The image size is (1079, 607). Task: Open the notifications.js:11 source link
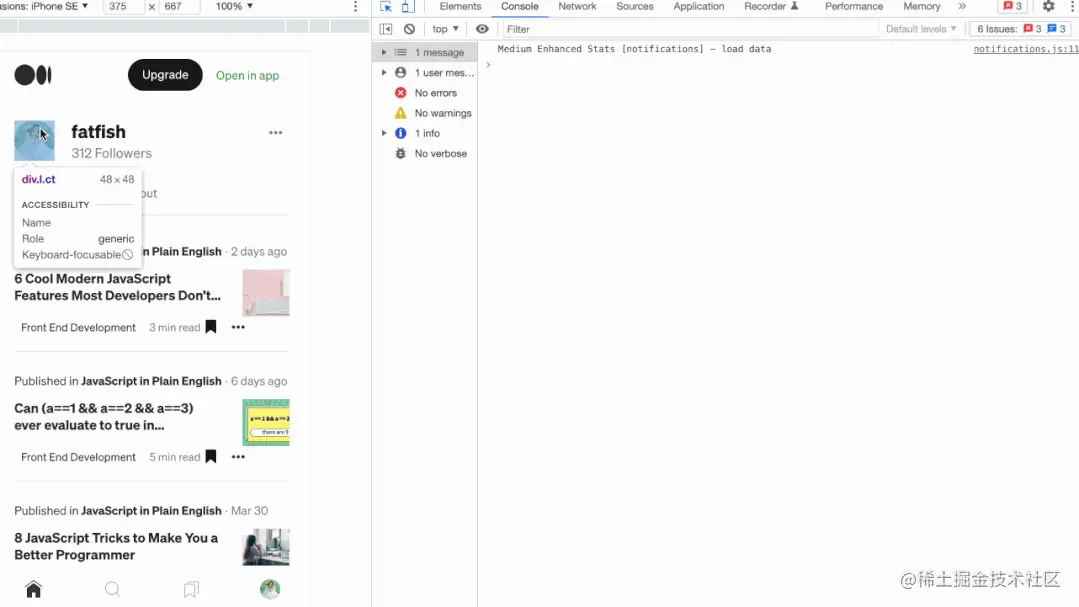[1024, 48]
